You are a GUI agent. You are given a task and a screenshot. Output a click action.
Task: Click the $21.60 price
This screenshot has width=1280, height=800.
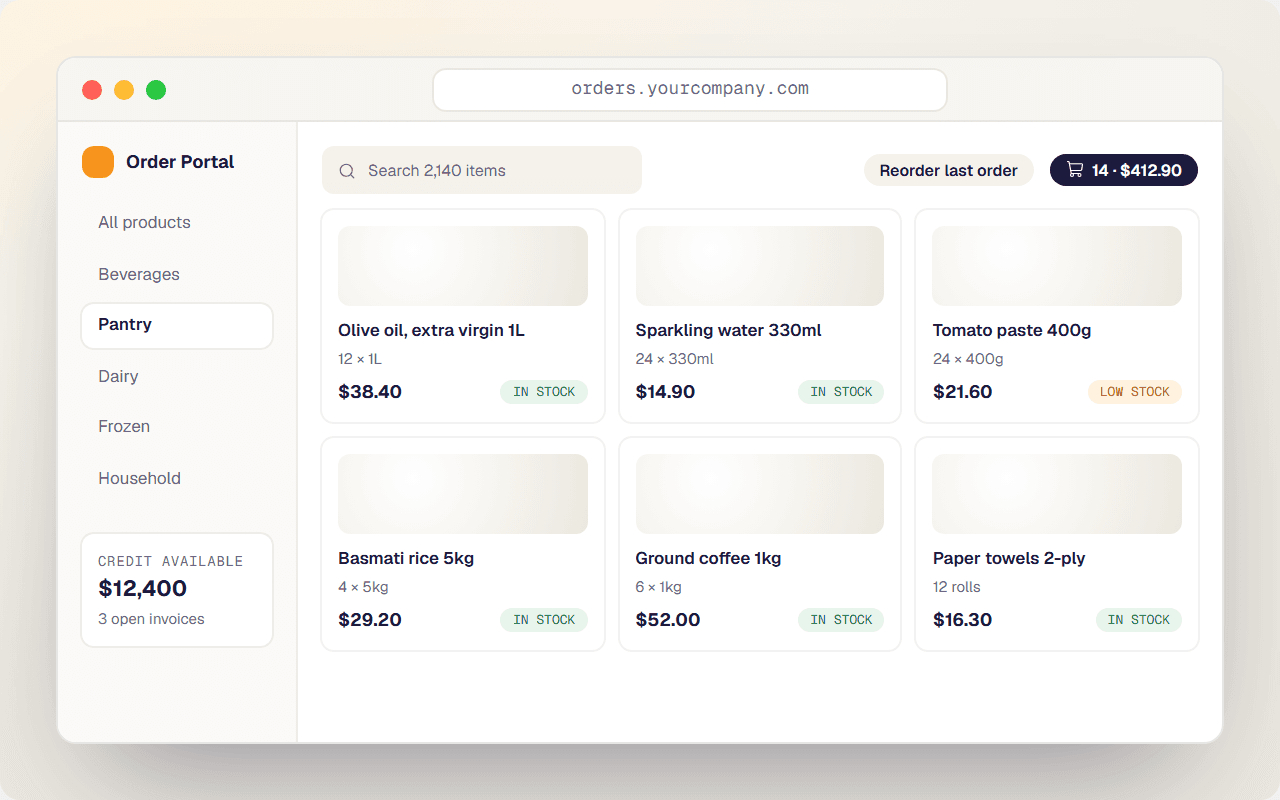coord(963,392)
